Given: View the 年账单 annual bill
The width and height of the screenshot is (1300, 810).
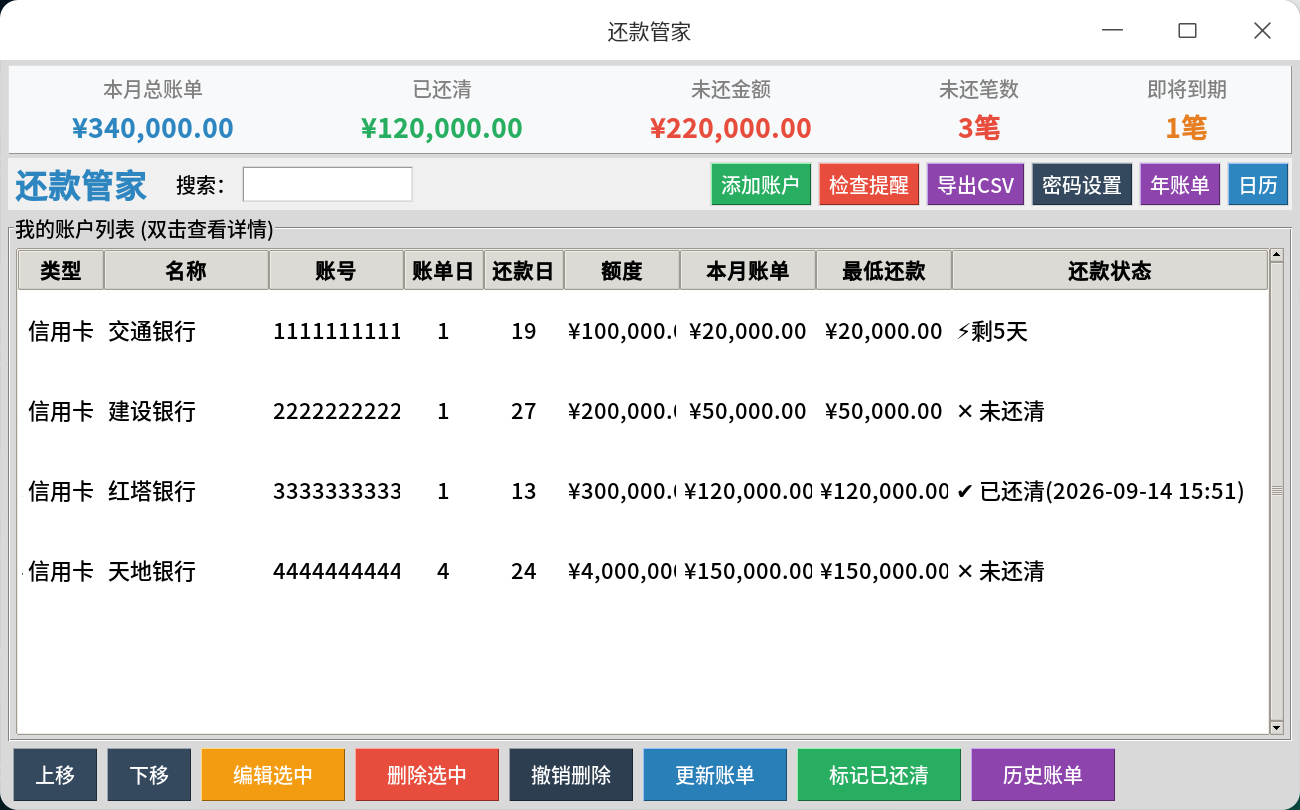Looking at the screenshot, I should coord(1180,185).
